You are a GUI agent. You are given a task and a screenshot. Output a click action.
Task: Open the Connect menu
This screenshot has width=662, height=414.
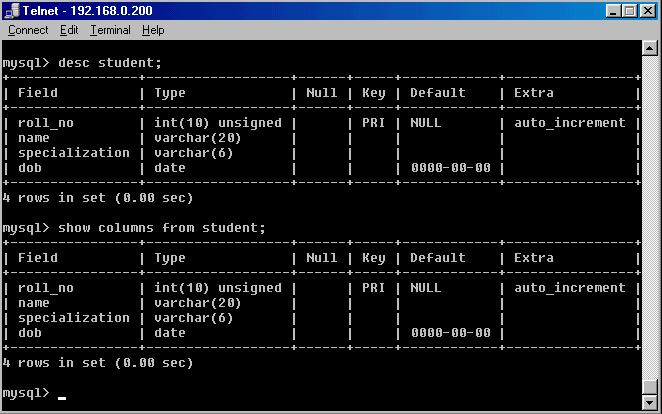click(x=28, y=30)
